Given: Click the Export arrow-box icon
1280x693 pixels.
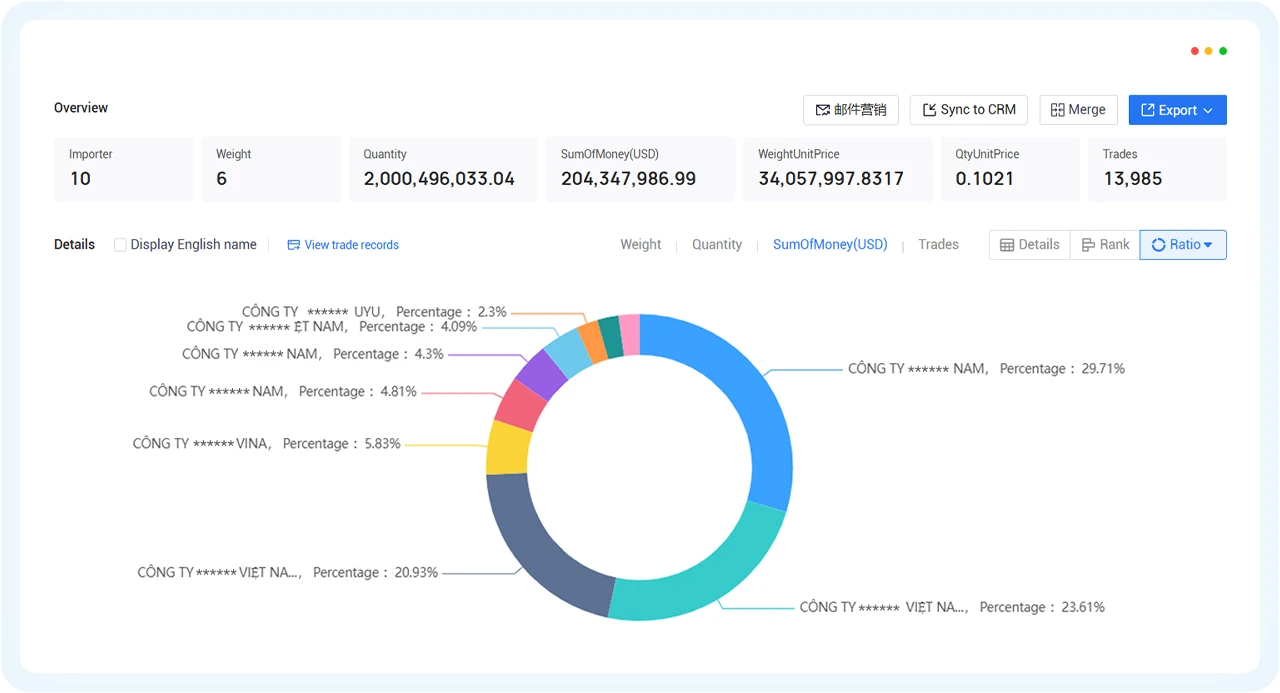Looking at the screenshot, I should click(1148, 110).
